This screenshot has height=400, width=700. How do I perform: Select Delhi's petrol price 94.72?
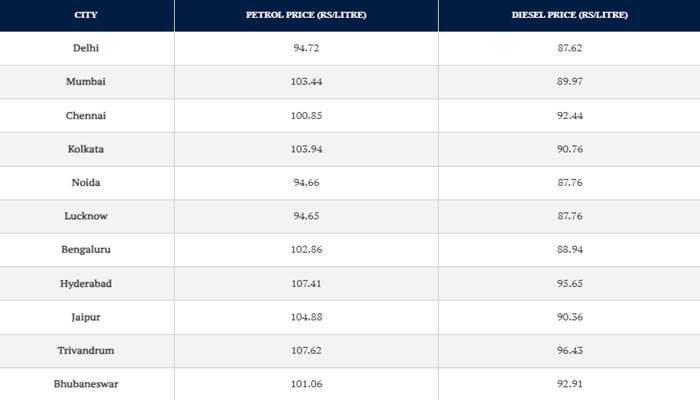(x=305, y=48)
